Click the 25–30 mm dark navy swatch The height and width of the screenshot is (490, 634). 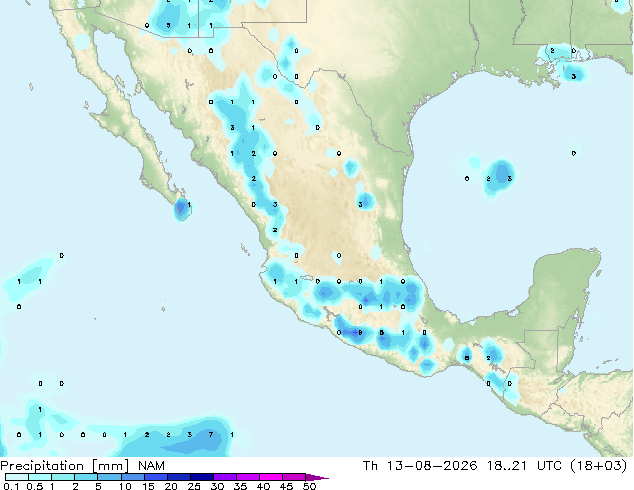202,477
